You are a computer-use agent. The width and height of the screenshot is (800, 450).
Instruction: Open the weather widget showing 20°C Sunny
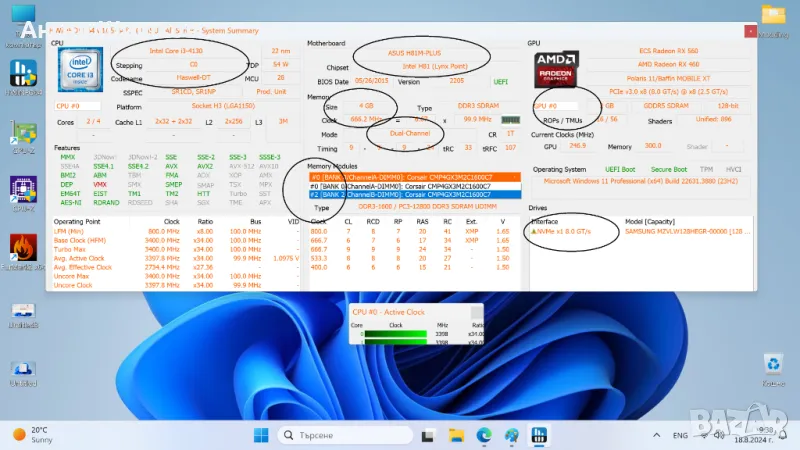tap(35, 435)
